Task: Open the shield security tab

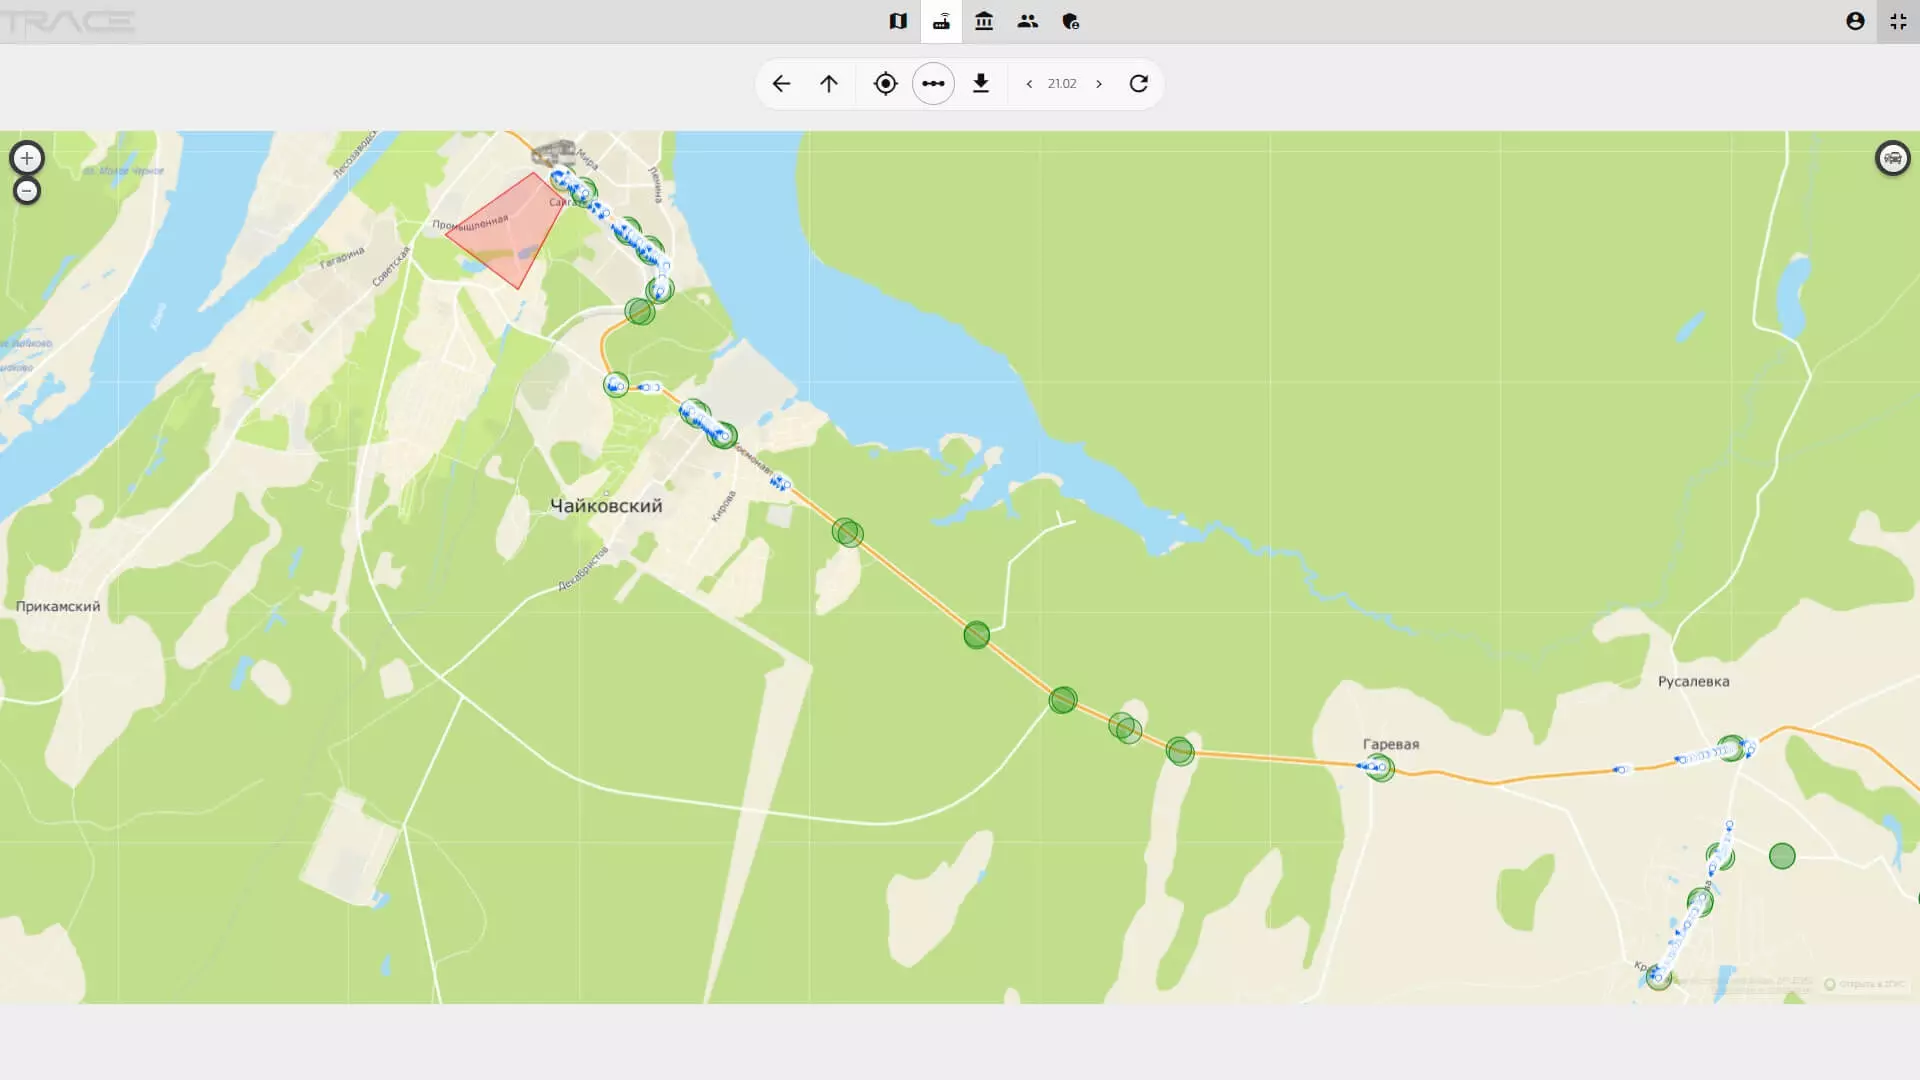Action: click(x=1070, y=21)
